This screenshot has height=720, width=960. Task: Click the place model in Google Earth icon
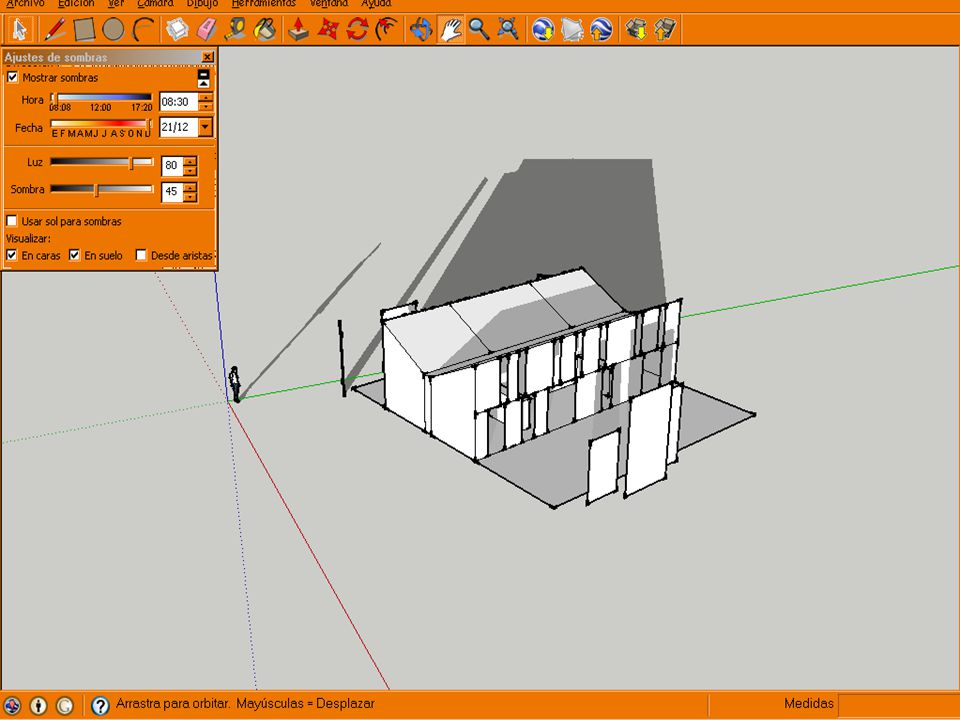coord(601,29)
